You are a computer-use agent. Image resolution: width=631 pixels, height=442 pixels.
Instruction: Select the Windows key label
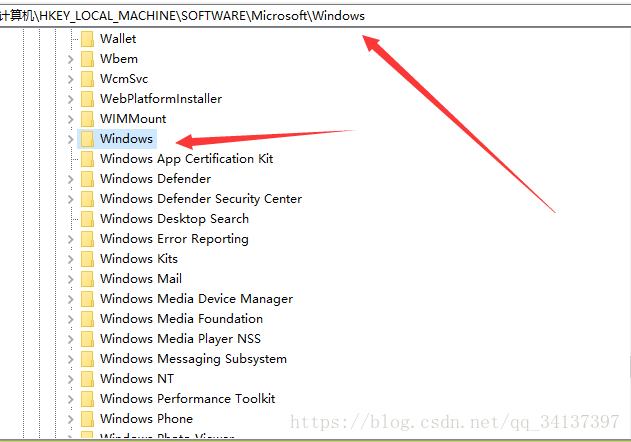coord(126,138)
